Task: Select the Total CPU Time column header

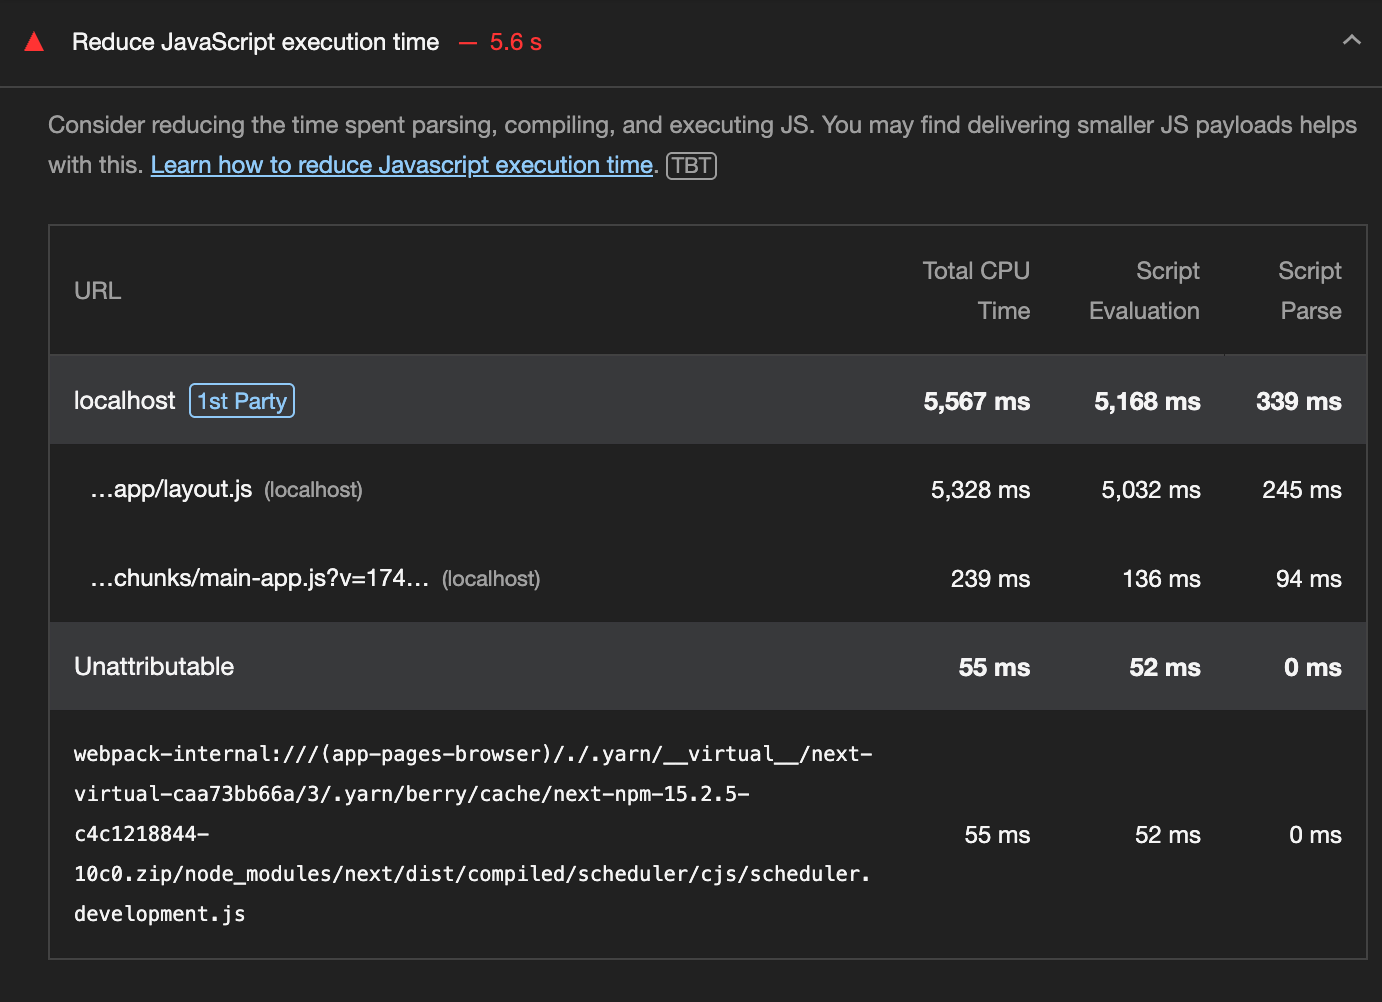Action: coord(975,291)
